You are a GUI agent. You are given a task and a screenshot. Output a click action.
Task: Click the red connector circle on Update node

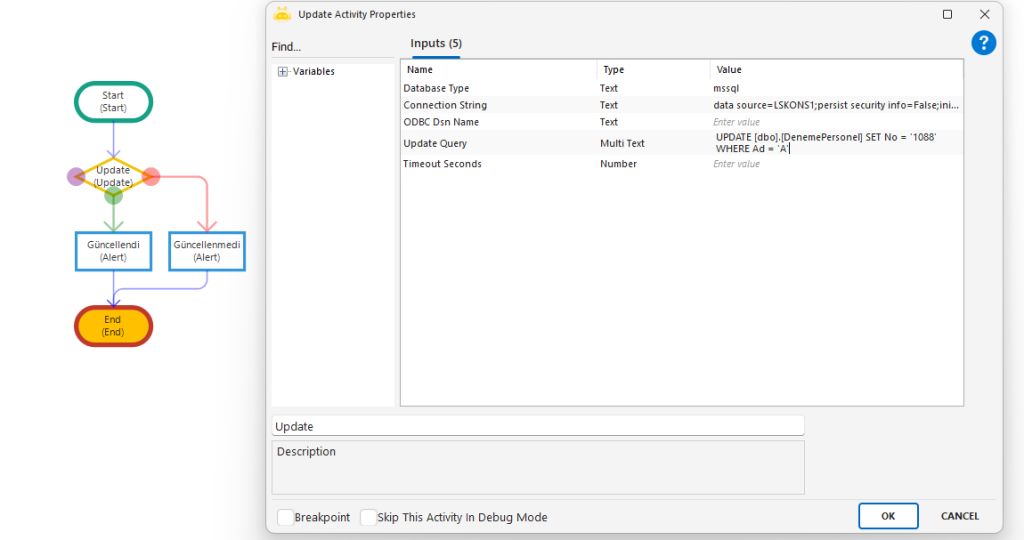151,177
